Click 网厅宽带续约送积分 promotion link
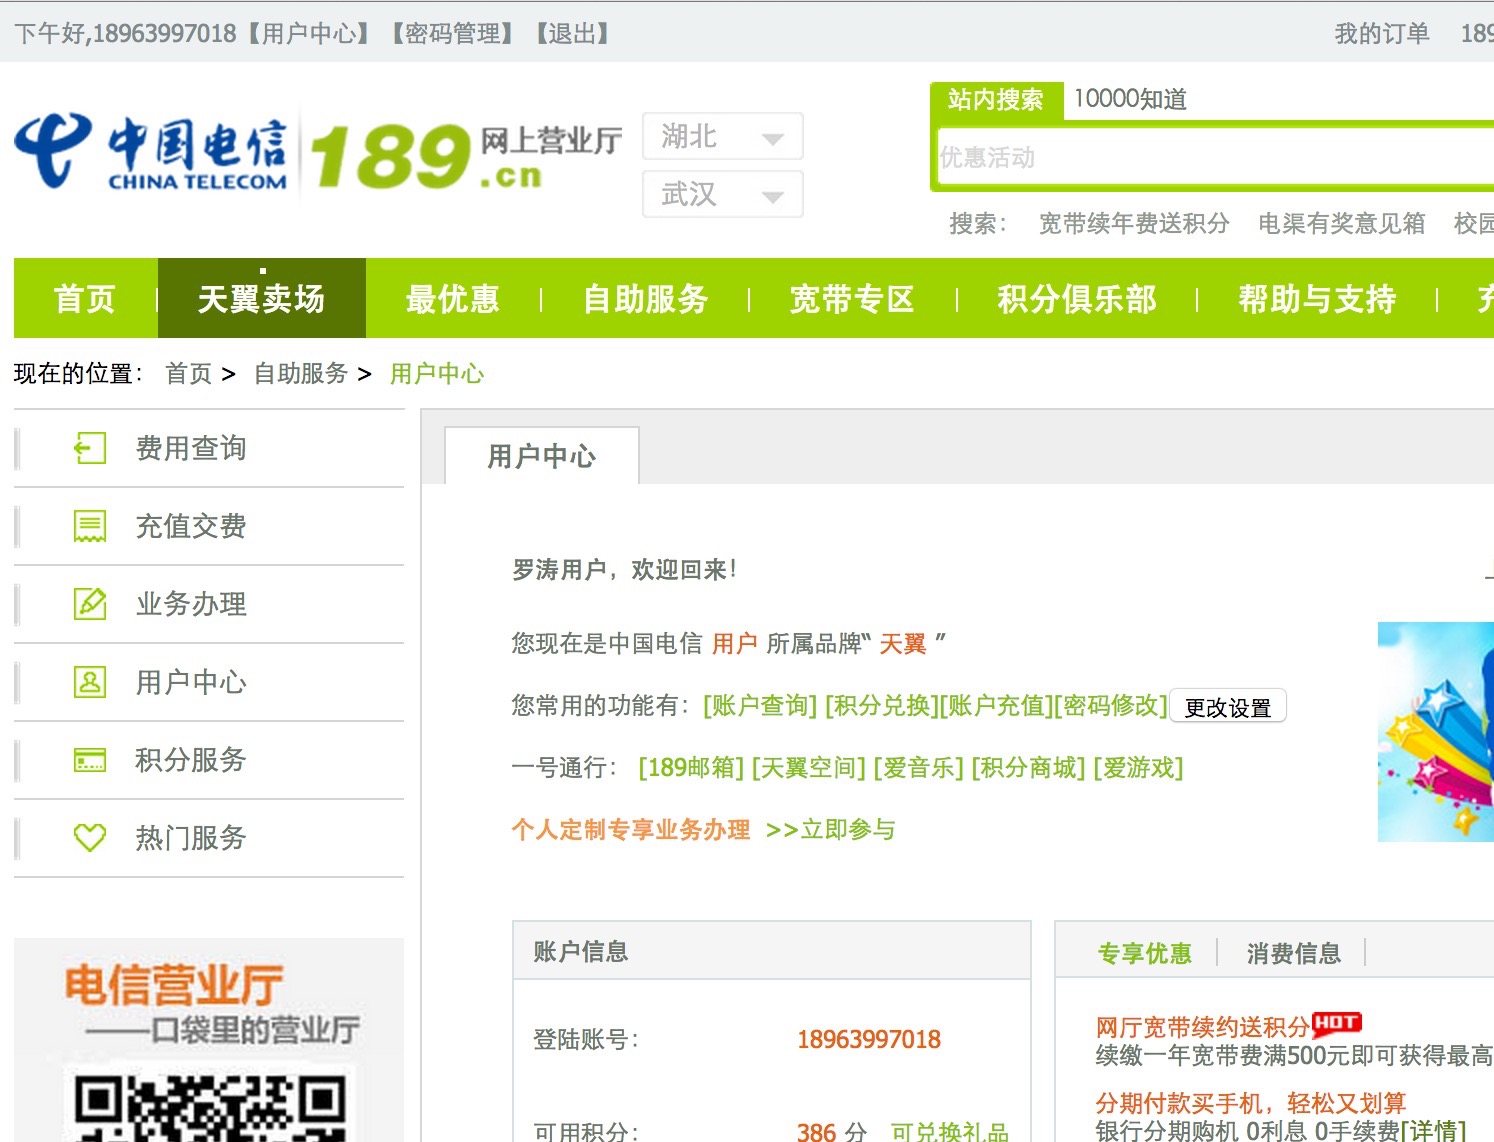The height and width of the screenshot is (1142, 1494). tap(1203, 1027)
